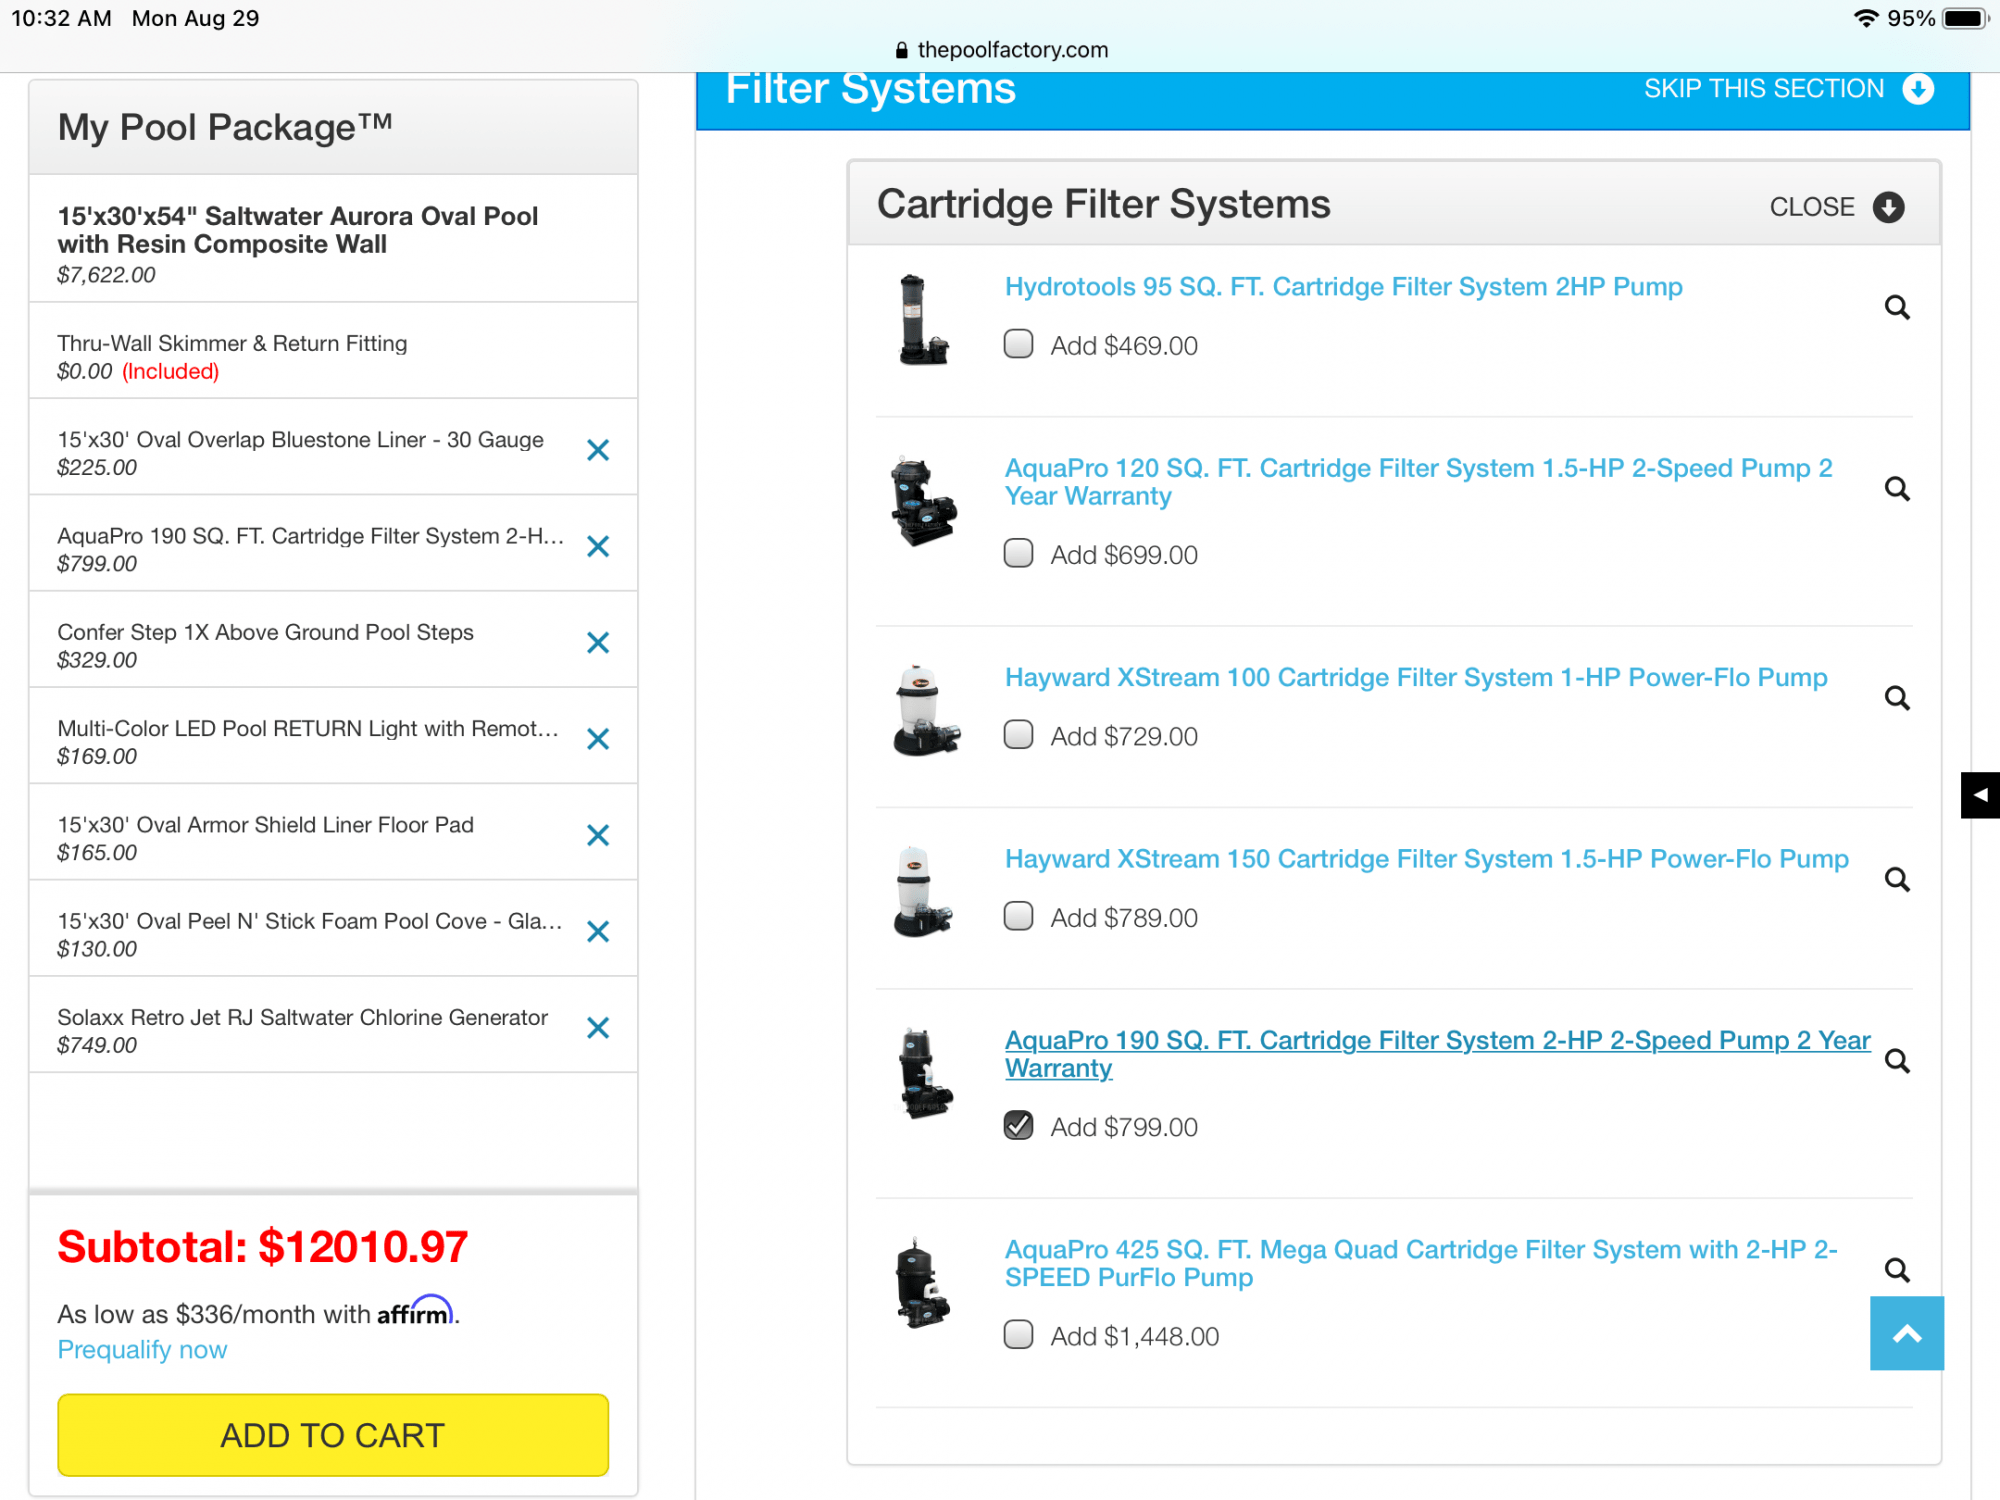Click the Wi-Fi status icon
Screen dimensions: 2000x1500
click(x=1865, y=18)
